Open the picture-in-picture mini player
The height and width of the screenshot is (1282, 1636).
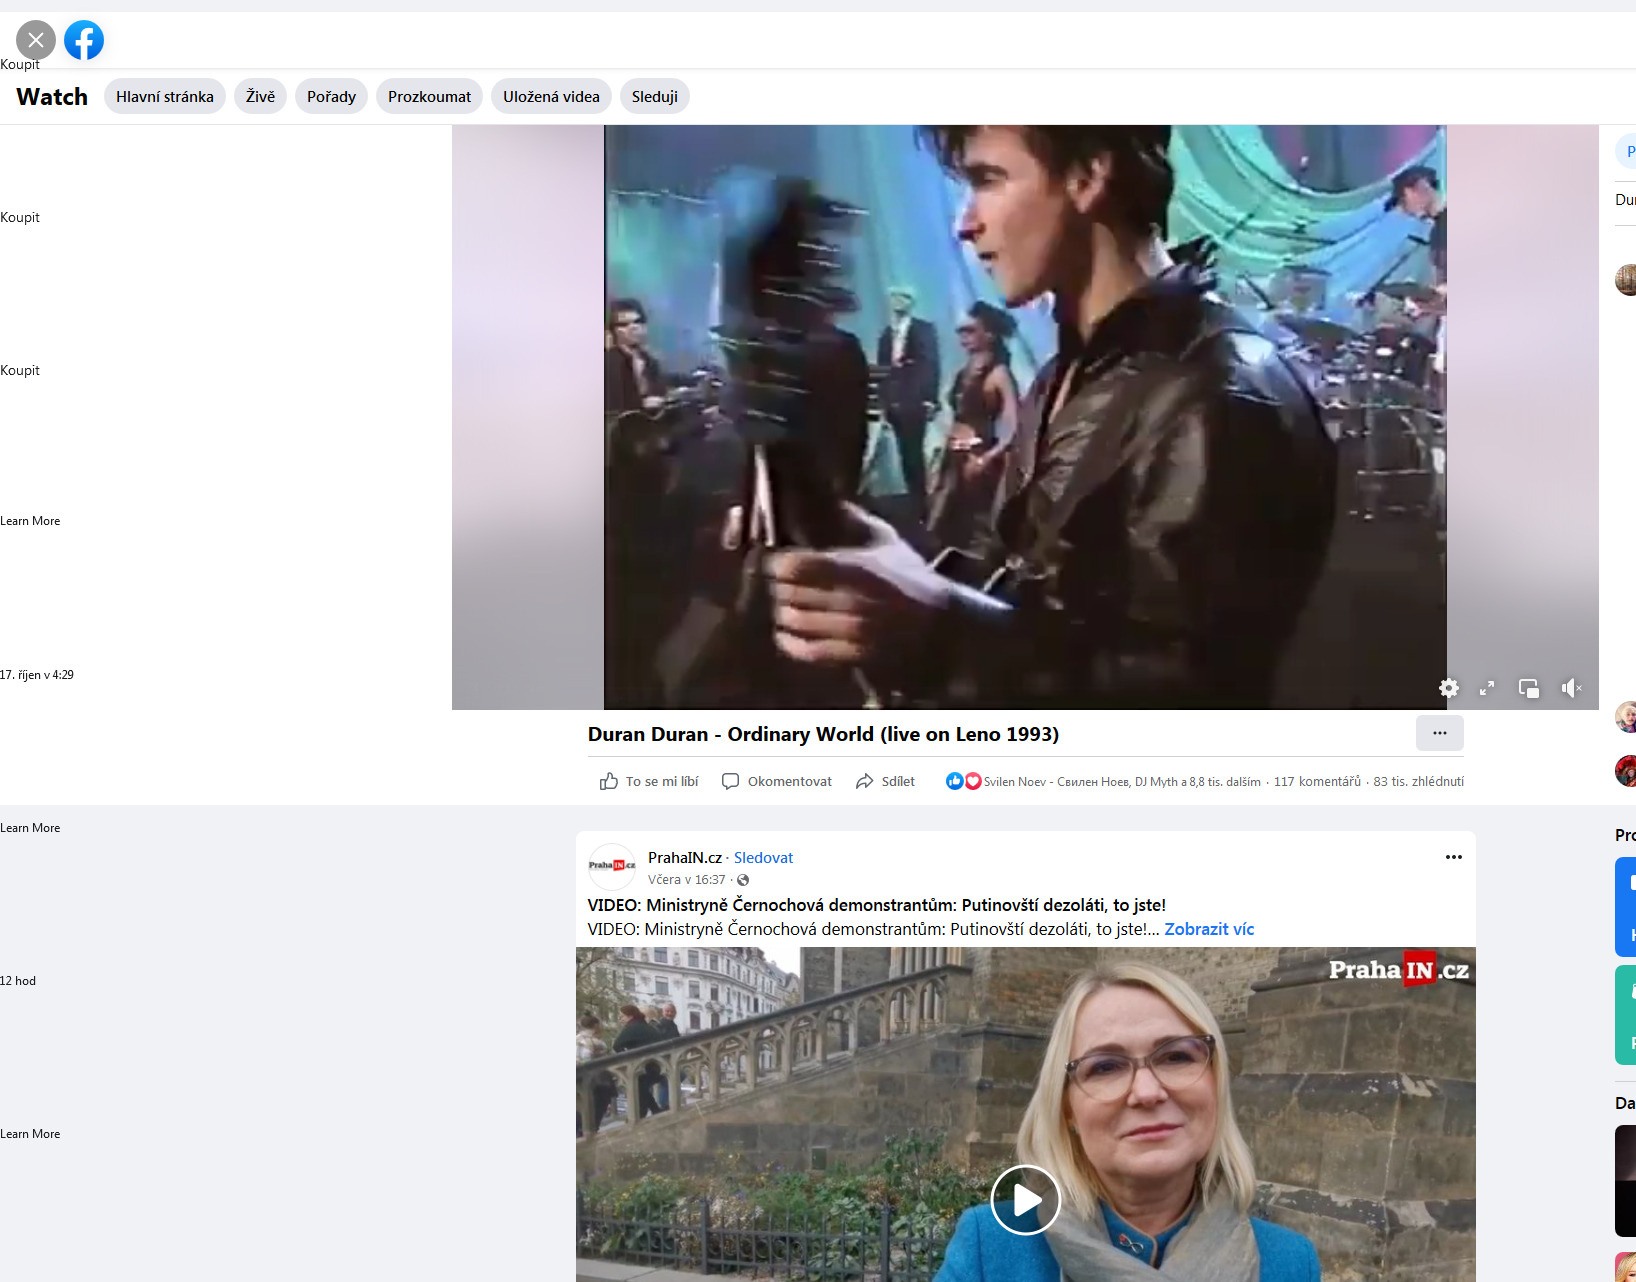point(1529,688)
